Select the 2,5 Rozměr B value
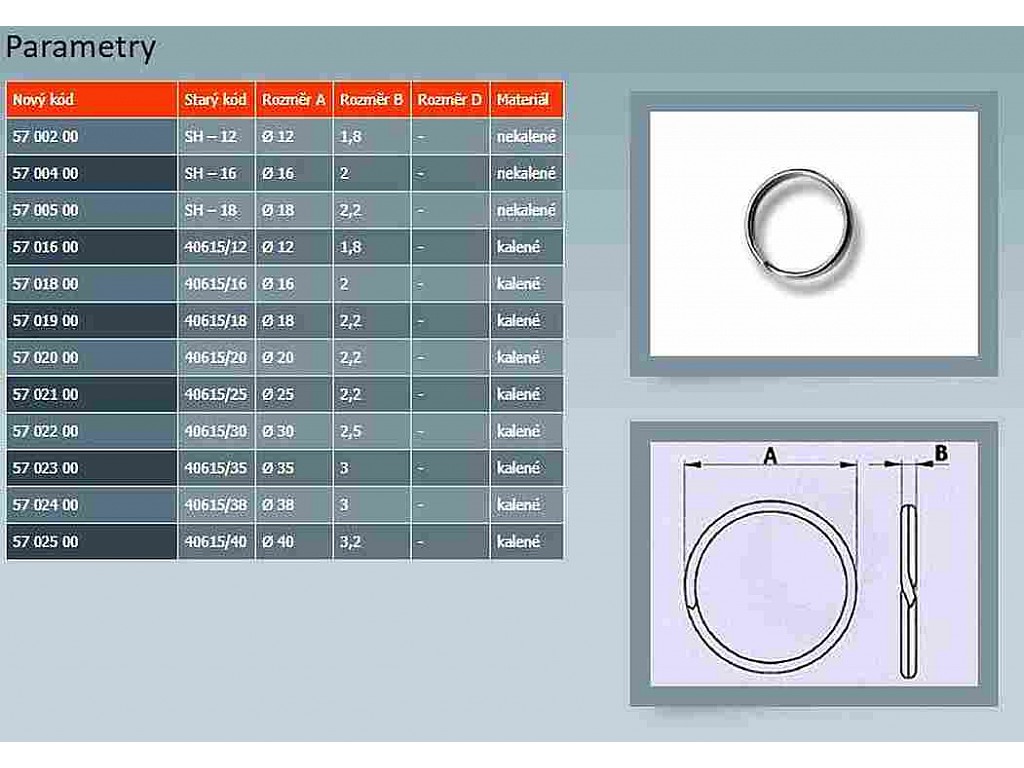This screenshot has height=768, width=1024. click(x=351, y=431)
